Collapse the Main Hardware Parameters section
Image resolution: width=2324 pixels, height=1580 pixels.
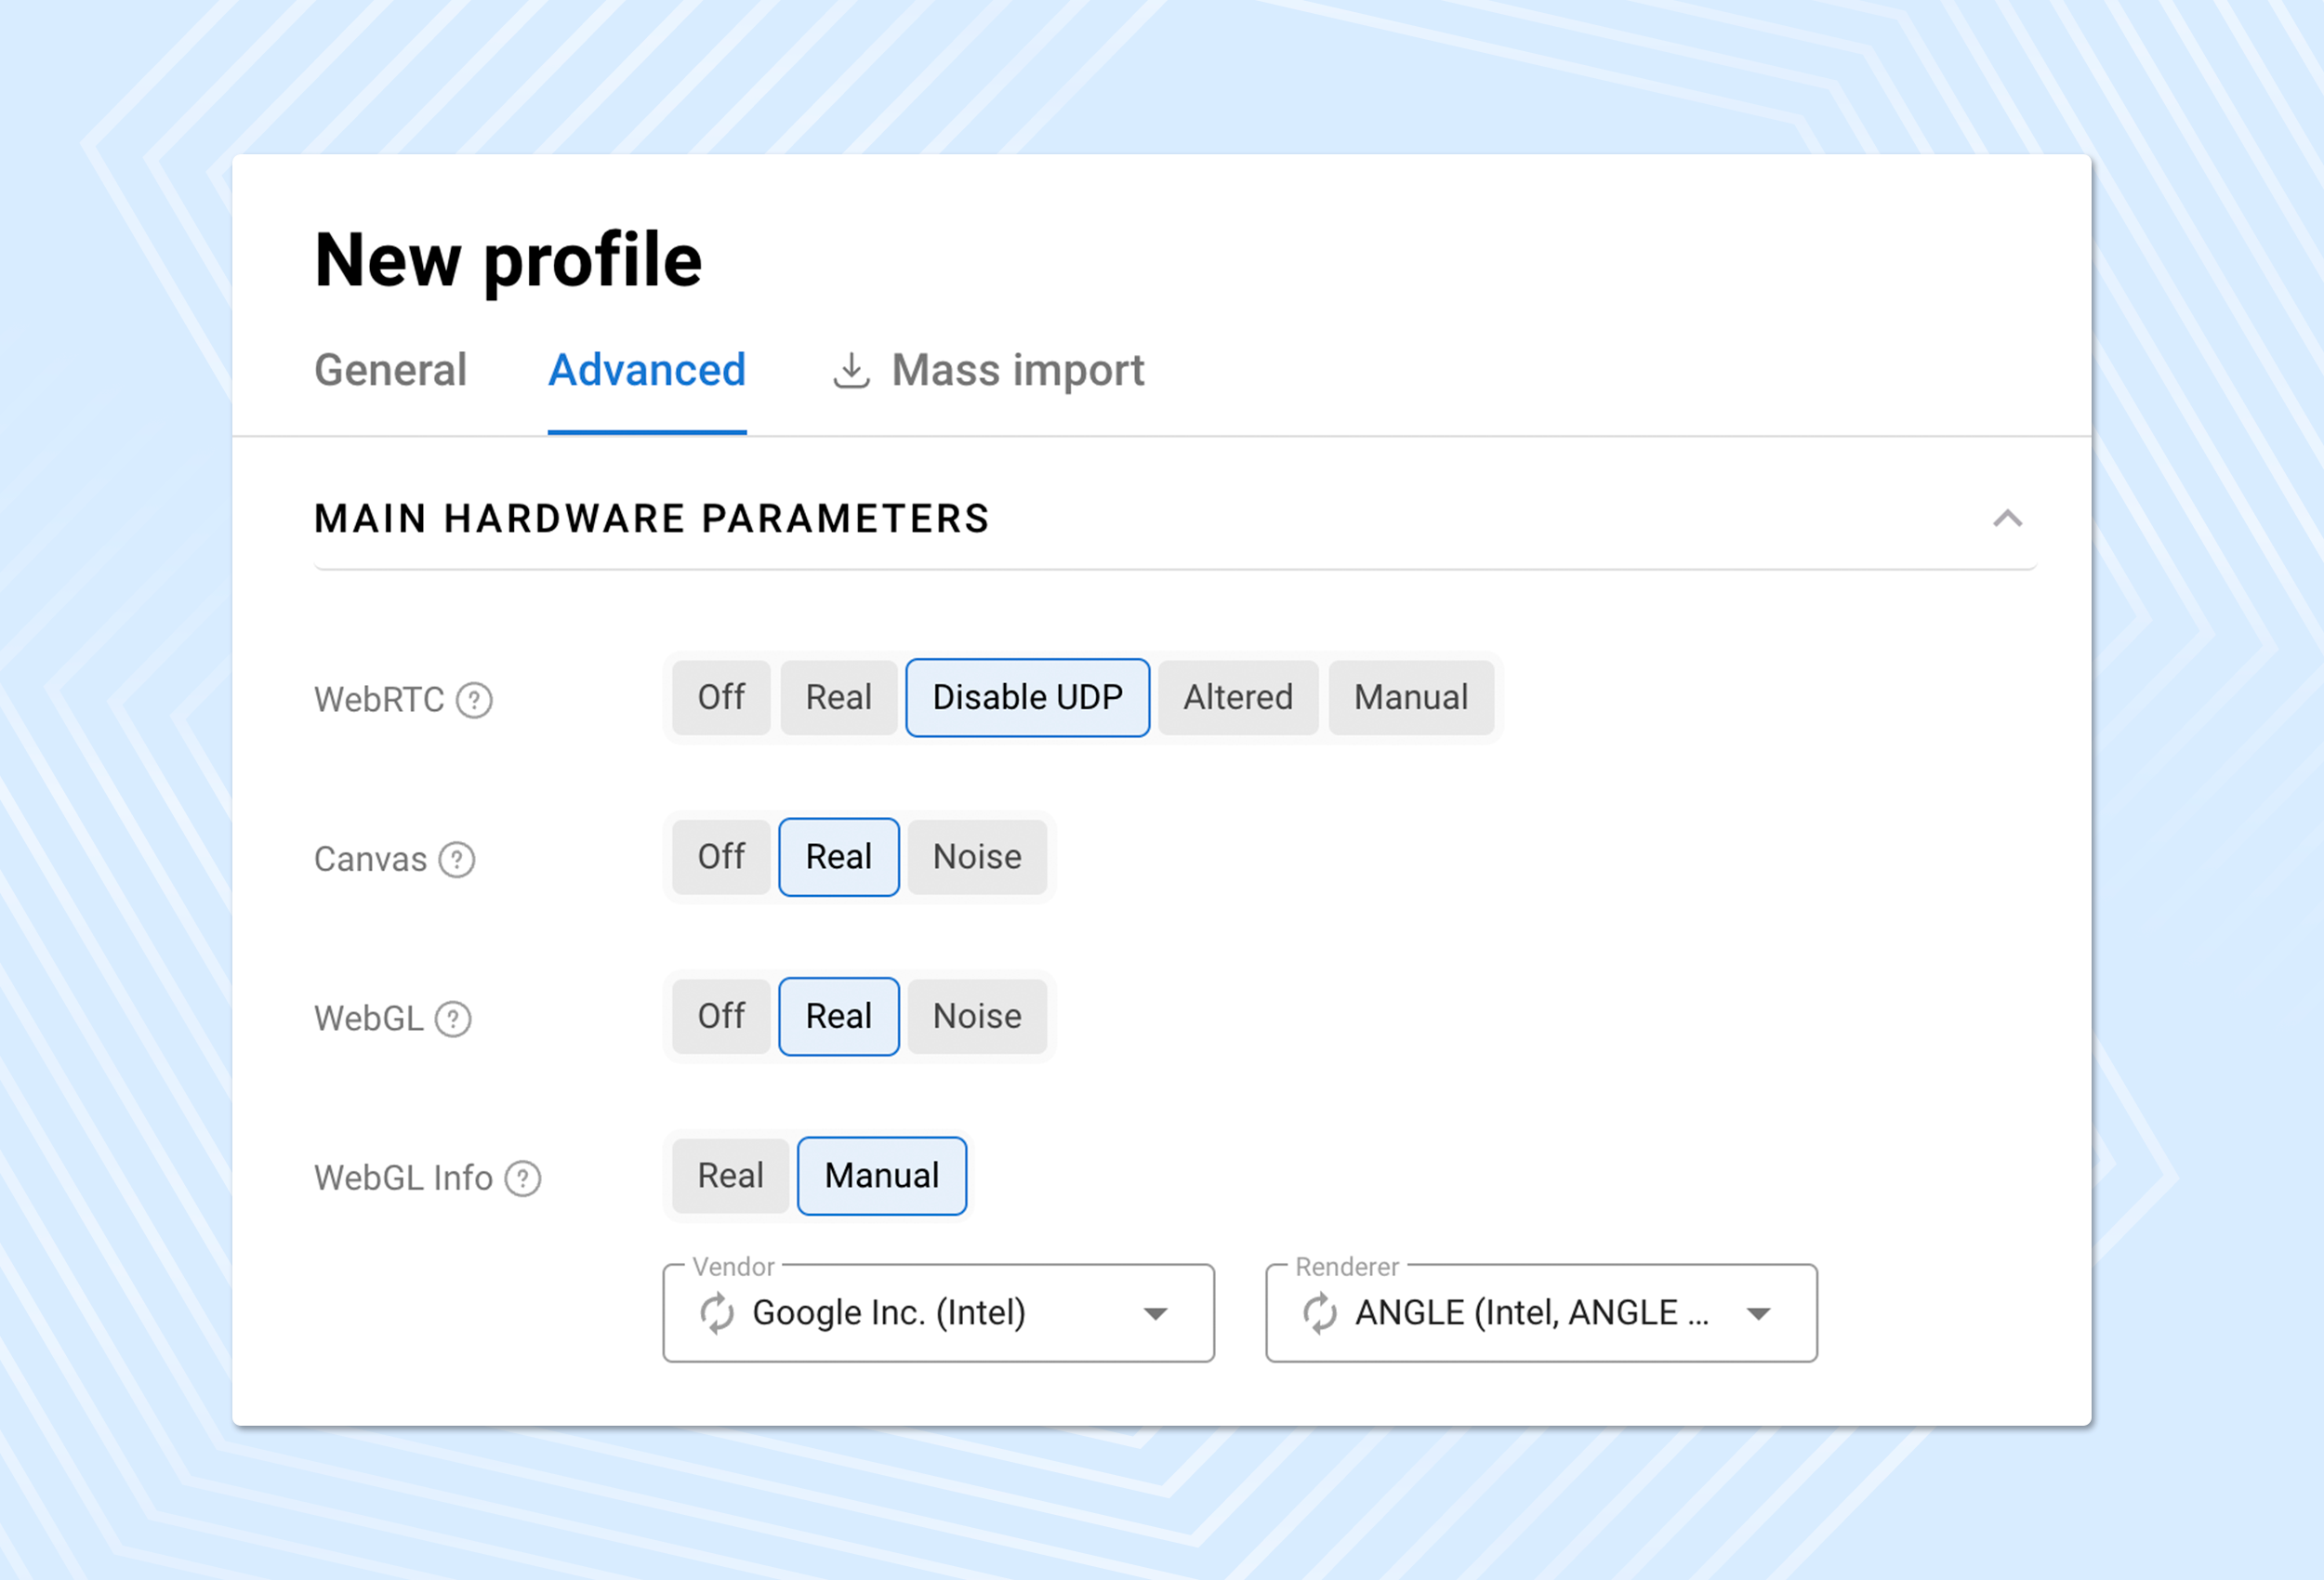click(x=2007, y=519)
